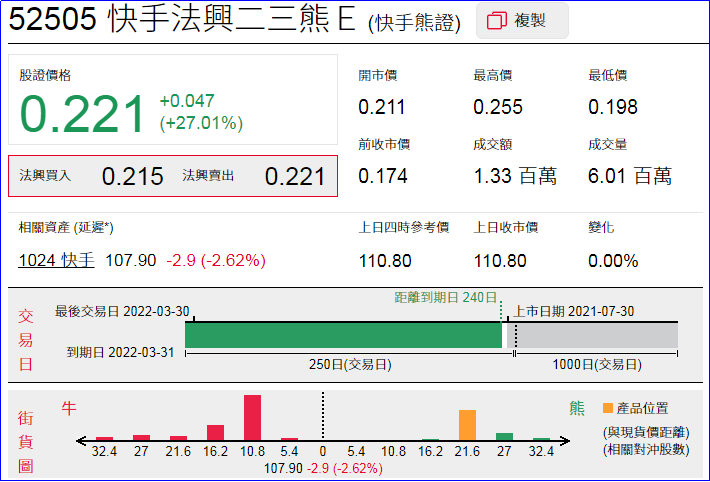
Task: Click spot price 107.90 below chart axis
Action: click(x=283, y=468)
